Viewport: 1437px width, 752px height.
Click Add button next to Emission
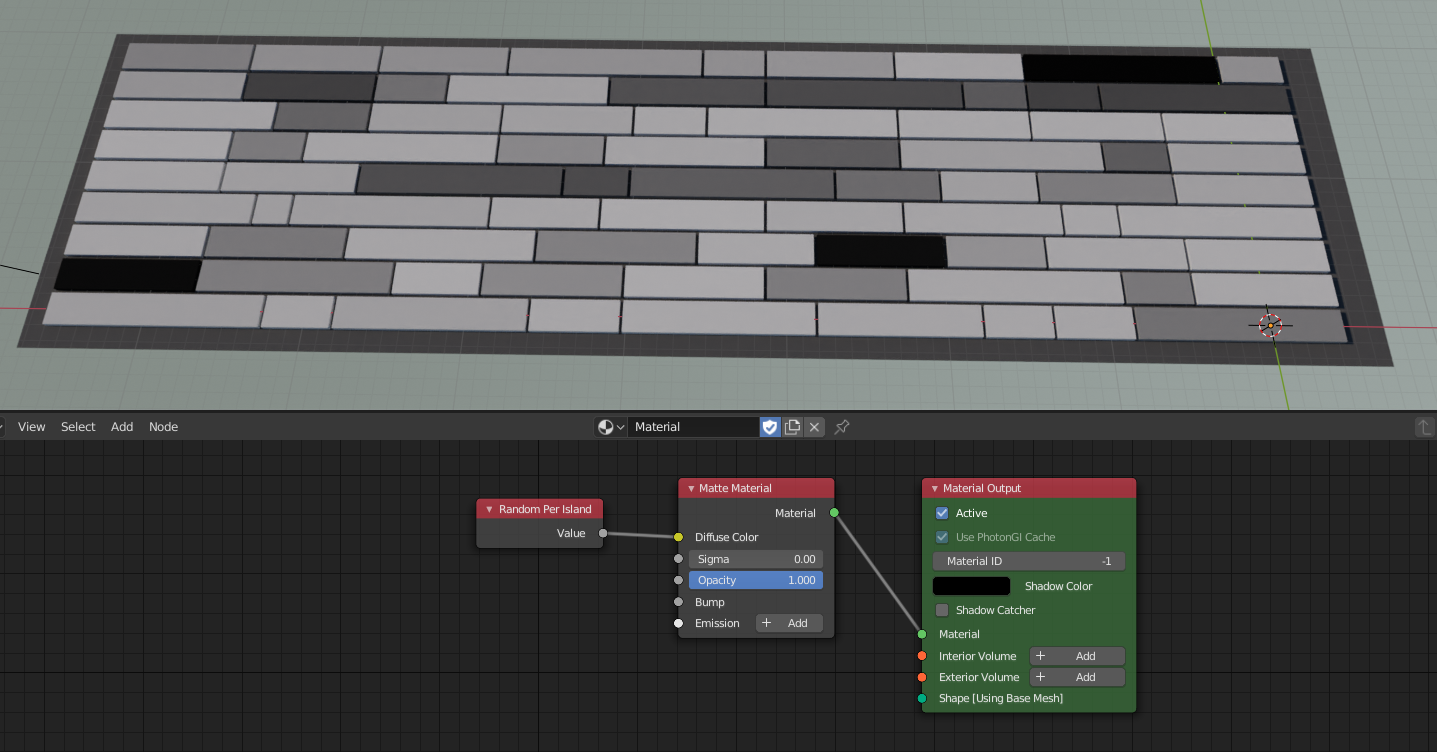[x=788, y=623]
